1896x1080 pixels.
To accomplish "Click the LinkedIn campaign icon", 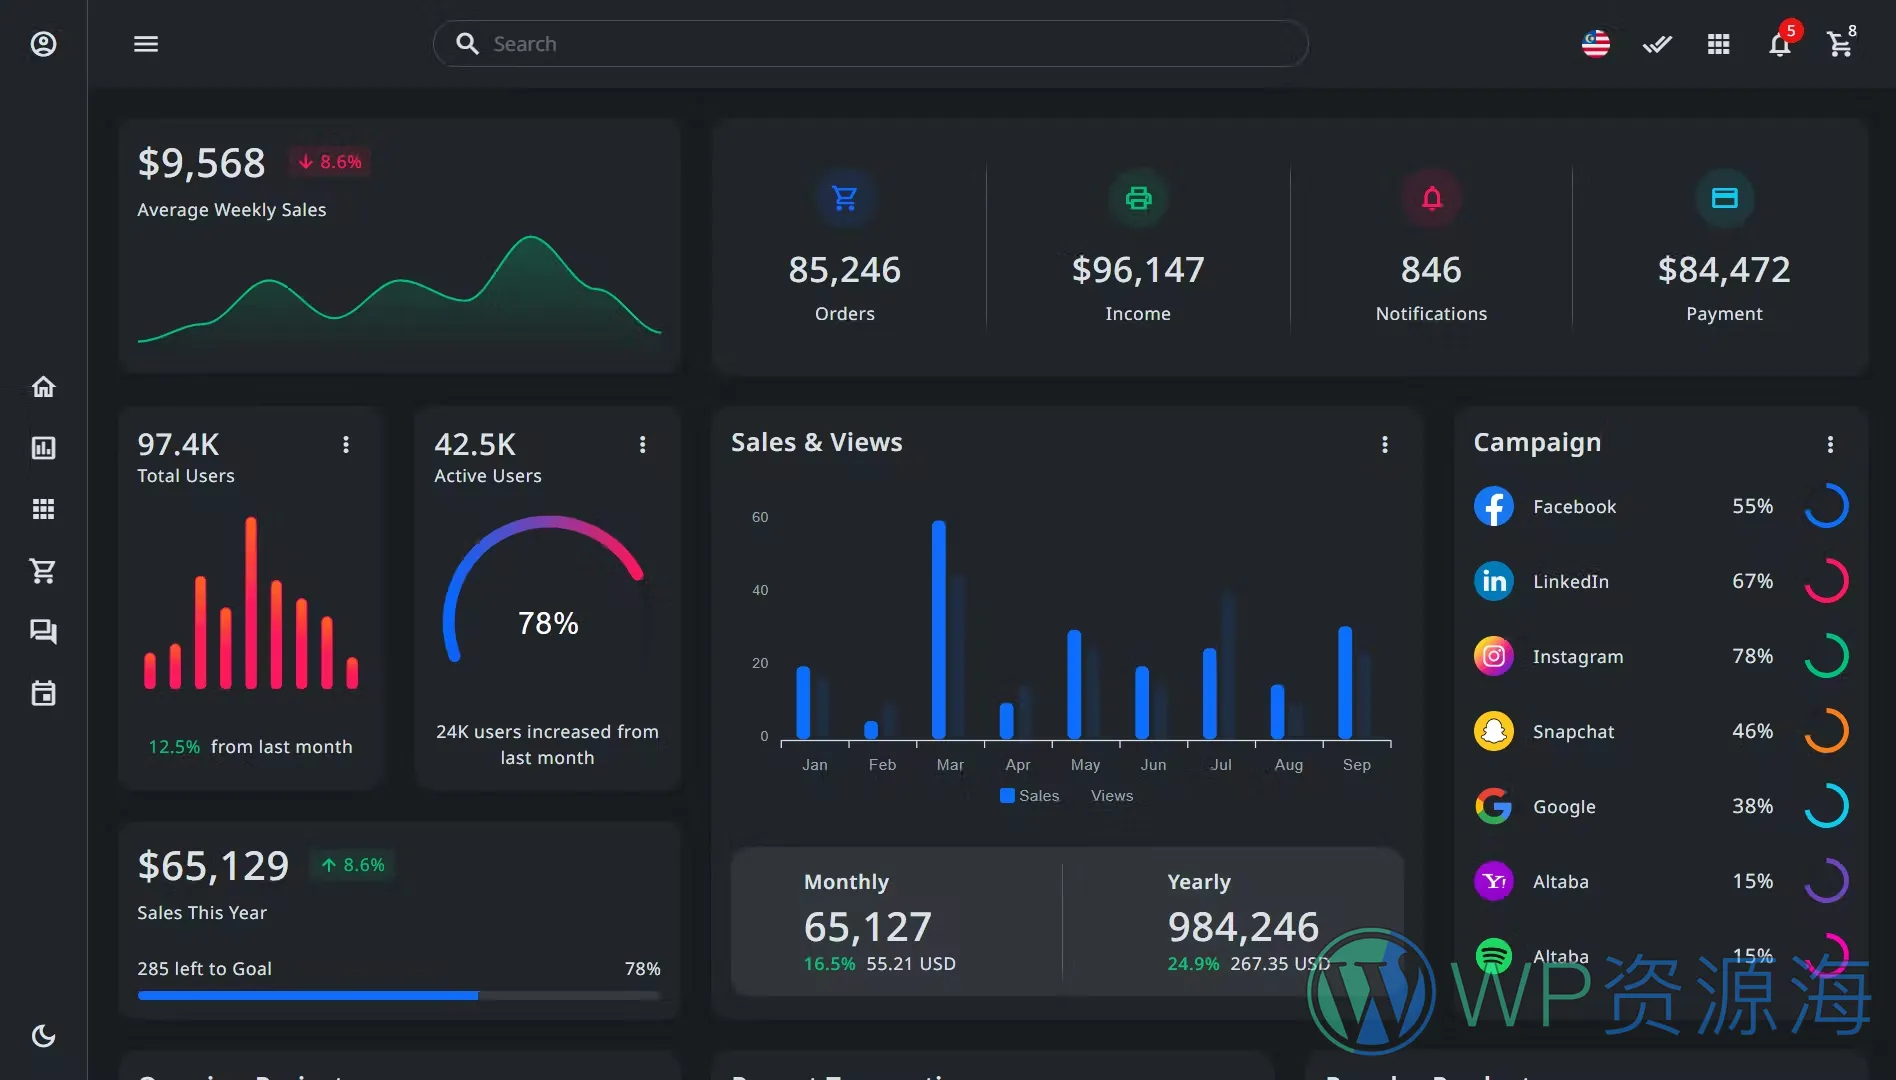I will pyautogui.click(x=1494, y=581).
